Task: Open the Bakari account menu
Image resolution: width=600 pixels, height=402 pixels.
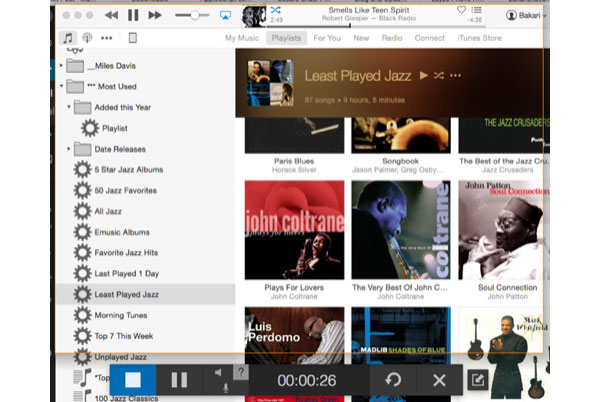Action: point(526,15)
